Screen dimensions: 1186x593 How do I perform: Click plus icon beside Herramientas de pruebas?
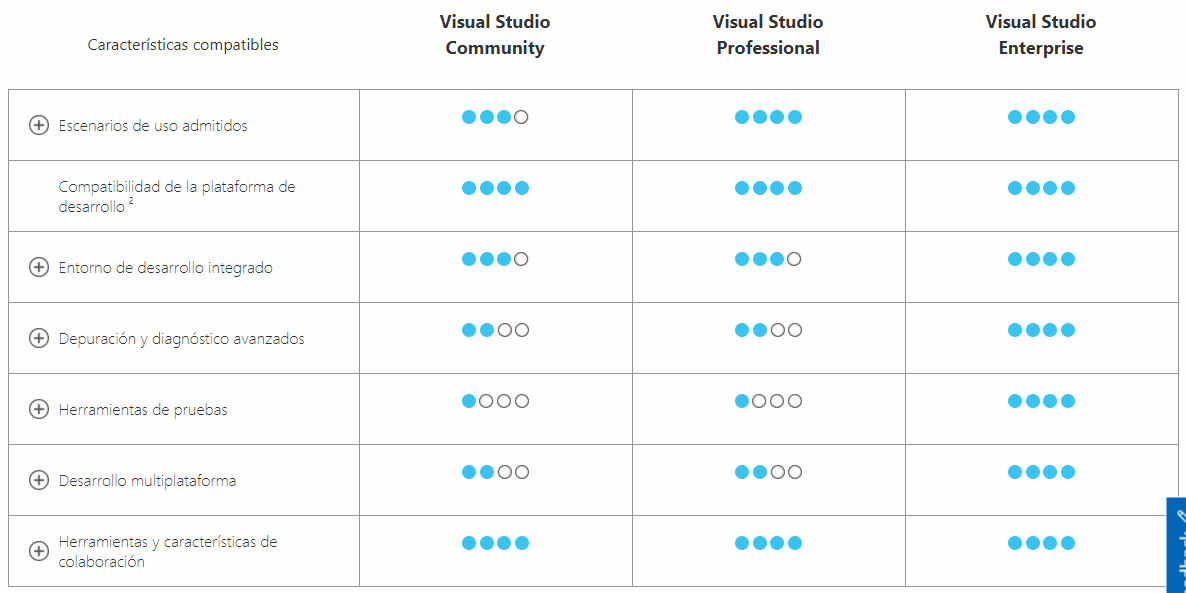point(39,409)
